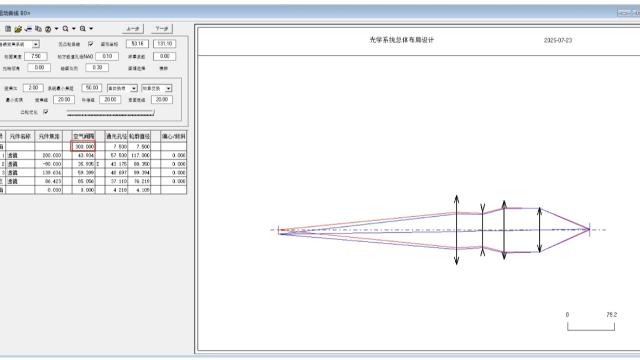This screenshot has width=640, height=360.
Task: Click the horizontal slider beside 凸轮优化 checkbox
Action: (111, 113)
